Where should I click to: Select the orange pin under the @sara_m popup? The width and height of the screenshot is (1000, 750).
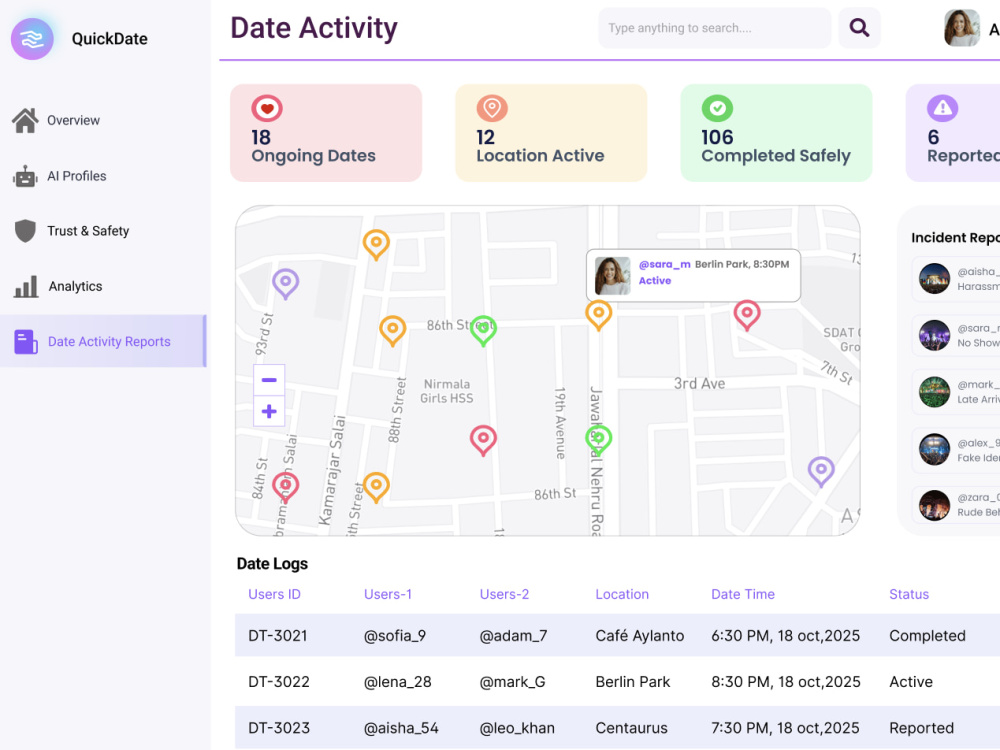(x=599, y=315)
